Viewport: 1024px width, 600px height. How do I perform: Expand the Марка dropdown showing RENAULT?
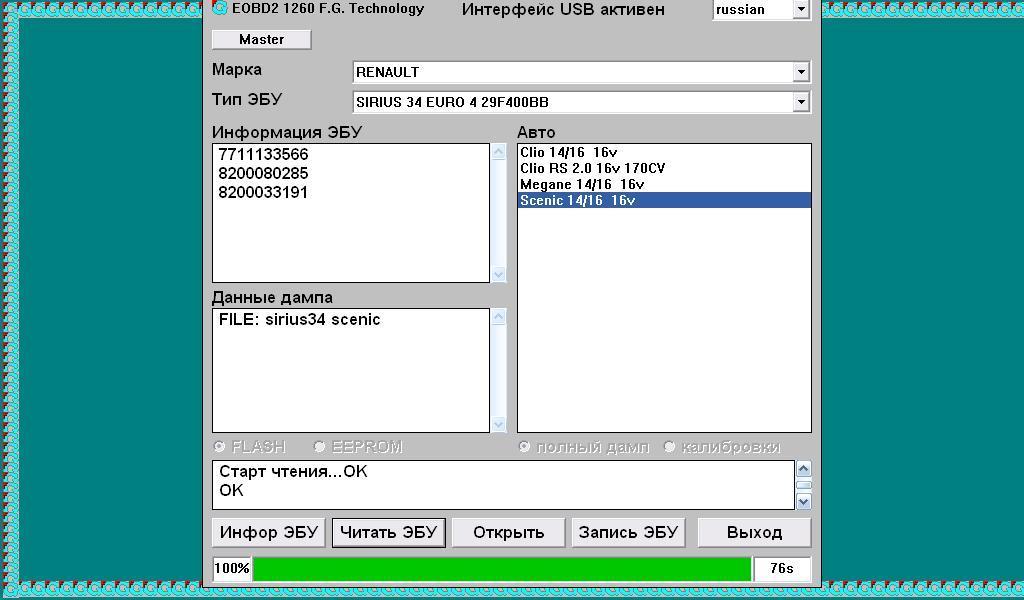click(801, 72)
